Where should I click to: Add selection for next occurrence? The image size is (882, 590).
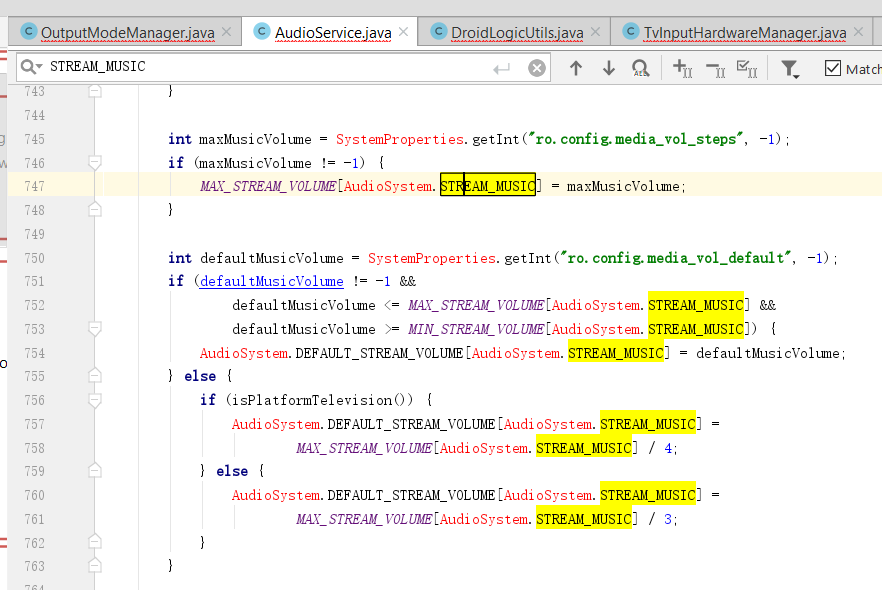682,68
